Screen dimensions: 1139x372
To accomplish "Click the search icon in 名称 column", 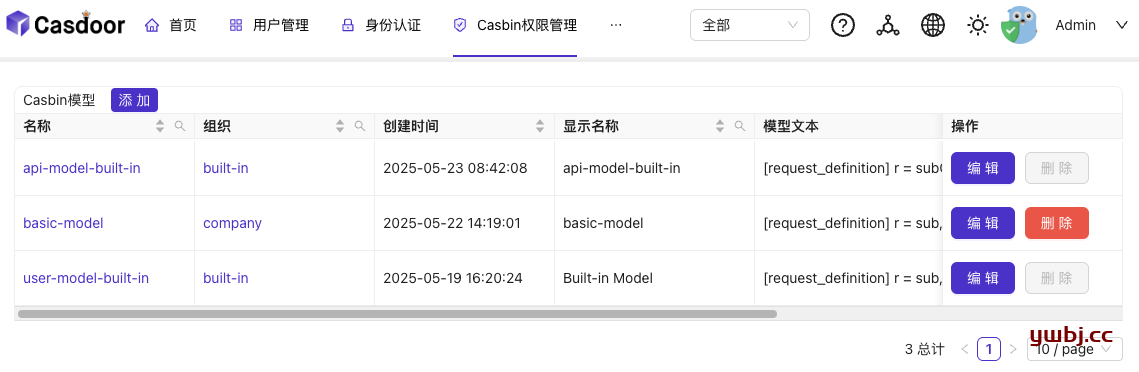I will click(180, 126).
